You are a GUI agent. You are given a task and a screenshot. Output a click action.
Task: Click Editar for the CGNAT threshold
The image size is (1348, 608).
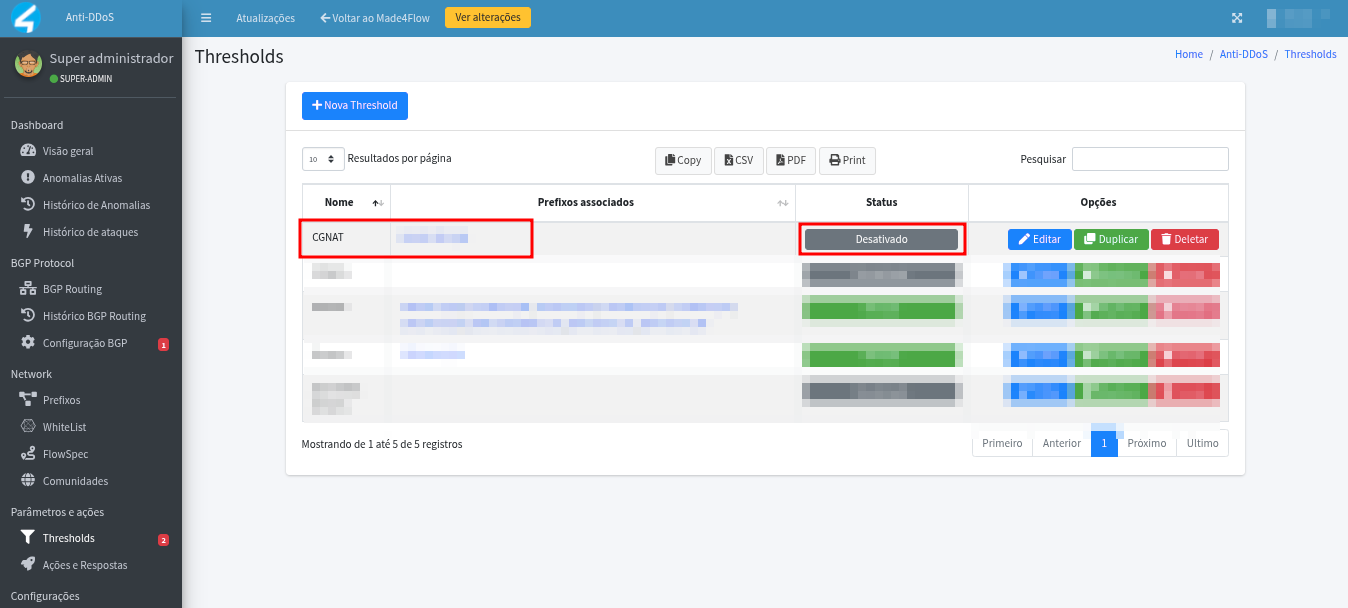1039,240
